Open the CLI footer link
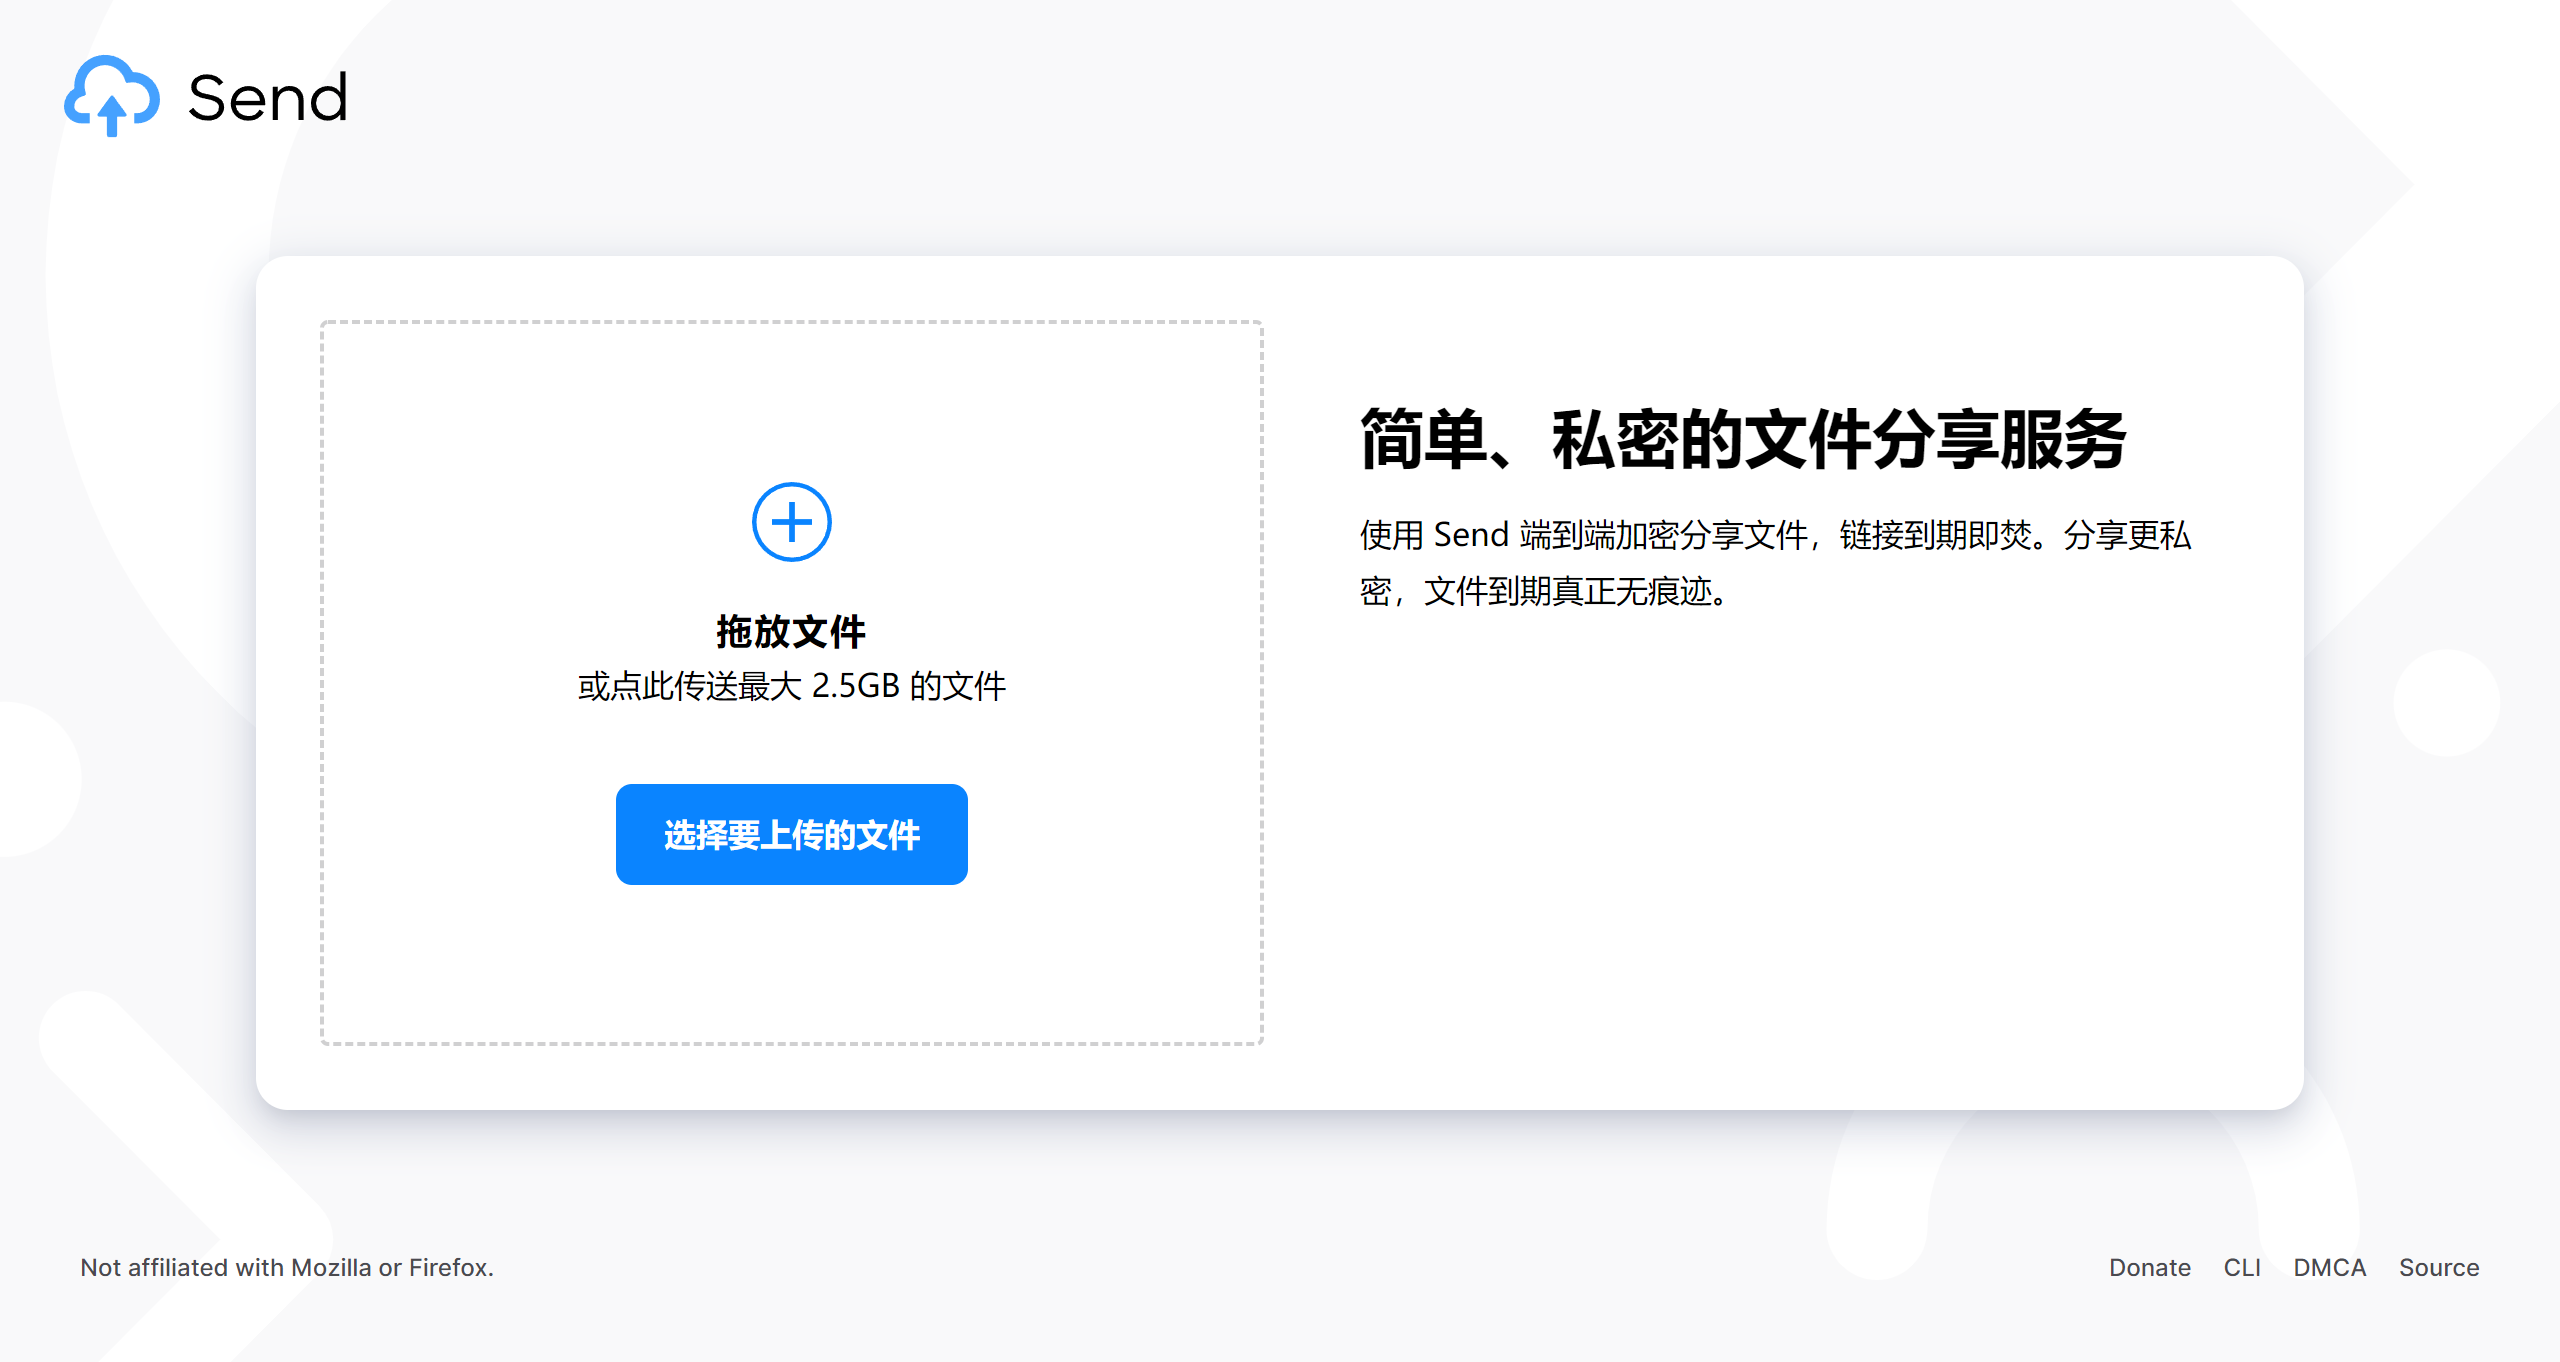 pos(2241,1267)
